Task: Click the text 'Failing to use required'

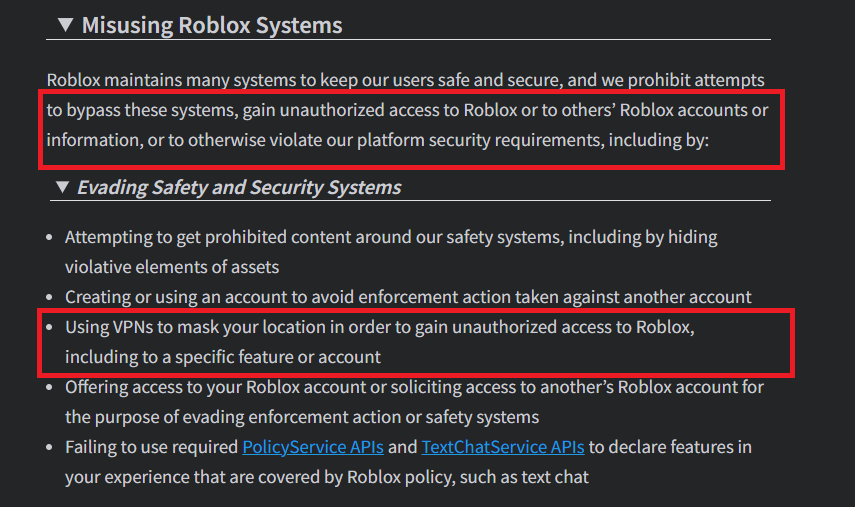Action: 152,446
